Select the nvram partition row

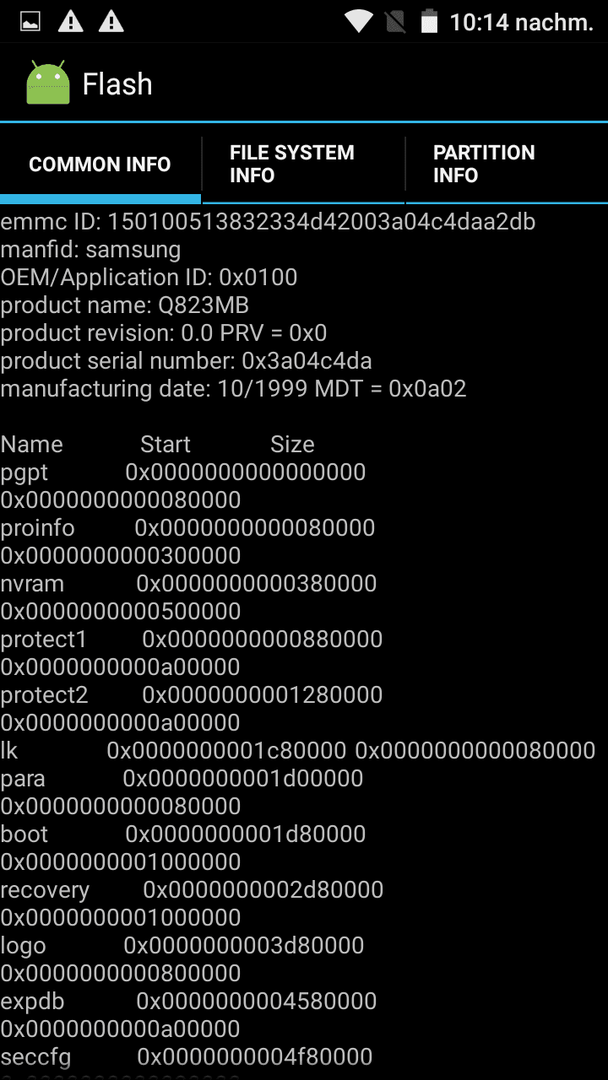(189, 597)
